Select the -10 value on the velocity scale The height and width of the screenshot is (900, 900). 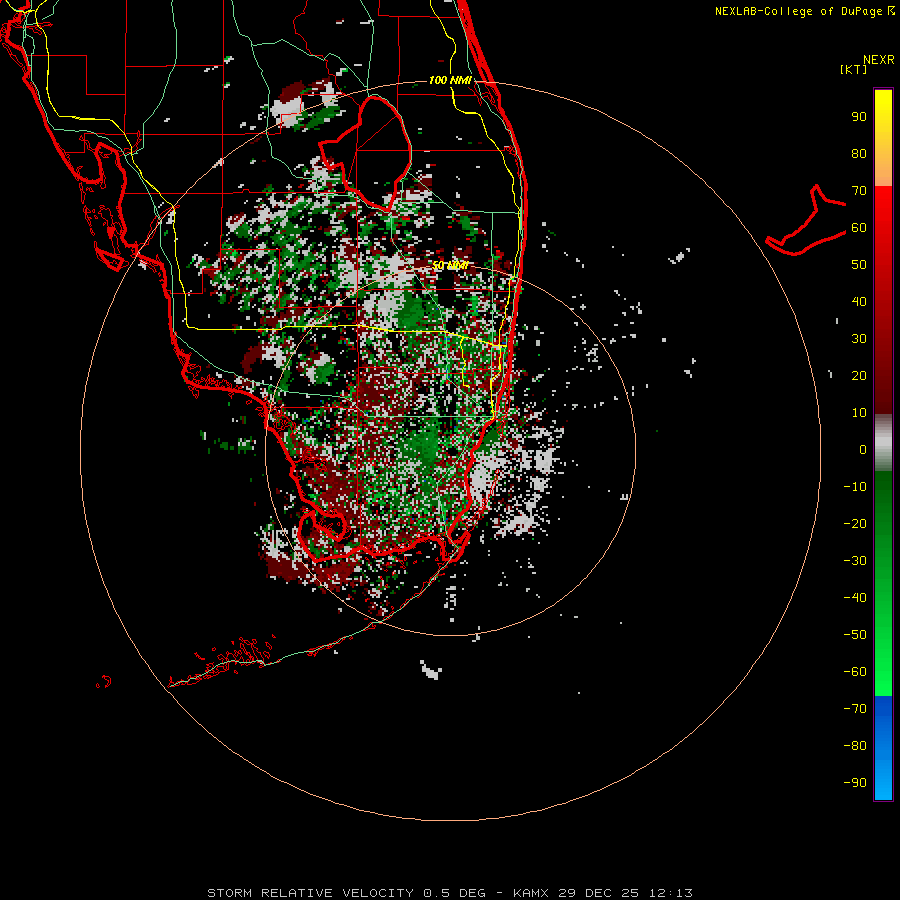pos(855,487)
